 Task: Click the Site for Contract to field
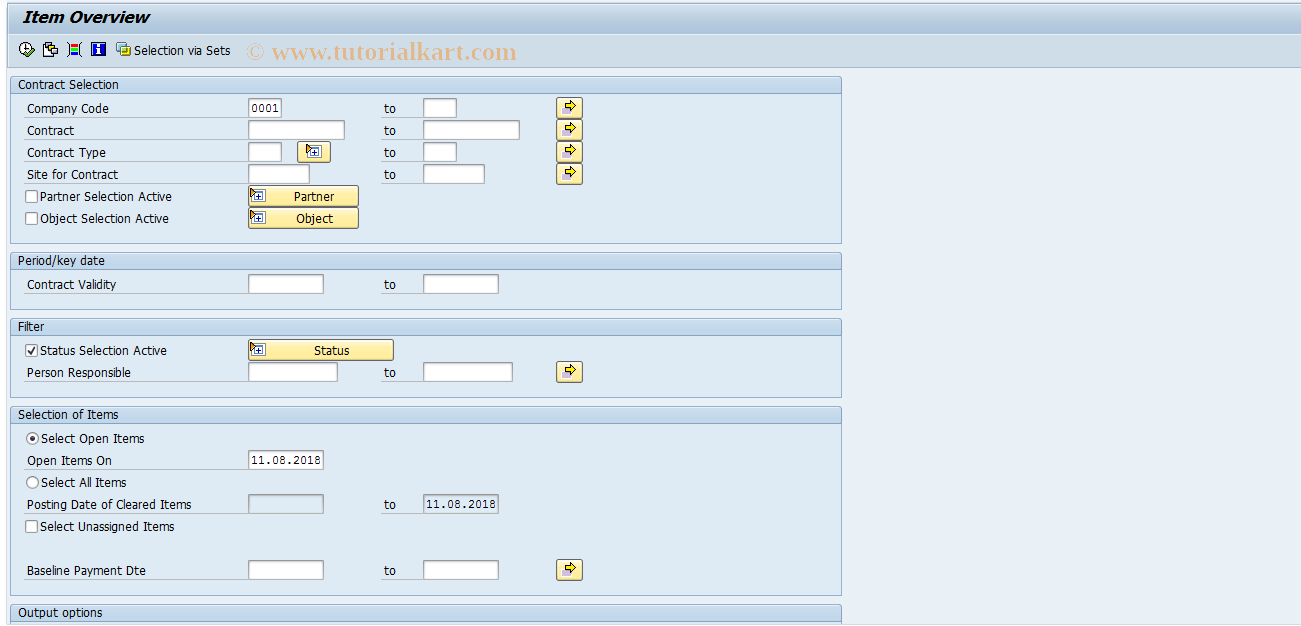454,174
